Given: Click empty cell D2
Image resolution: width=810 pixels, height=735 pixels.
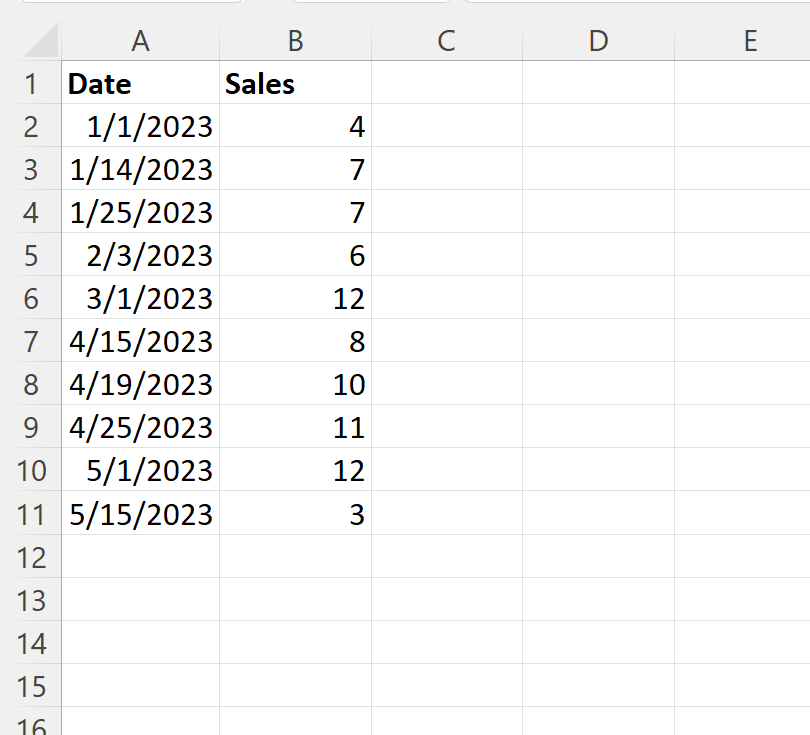Looking at the screenshot, I should pyautogui.click(x=598, y=126).
